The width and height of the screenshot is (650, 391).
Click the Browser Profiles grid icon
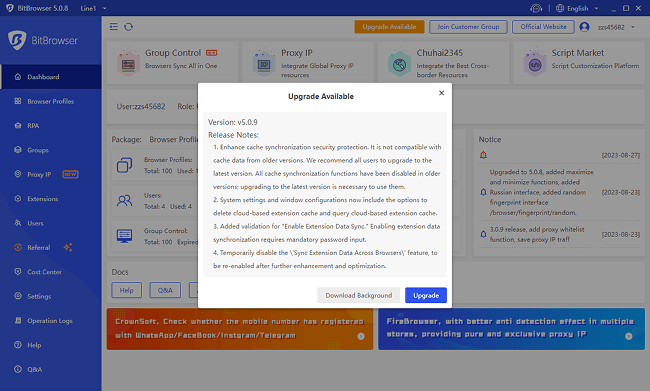tap(18, 101)
